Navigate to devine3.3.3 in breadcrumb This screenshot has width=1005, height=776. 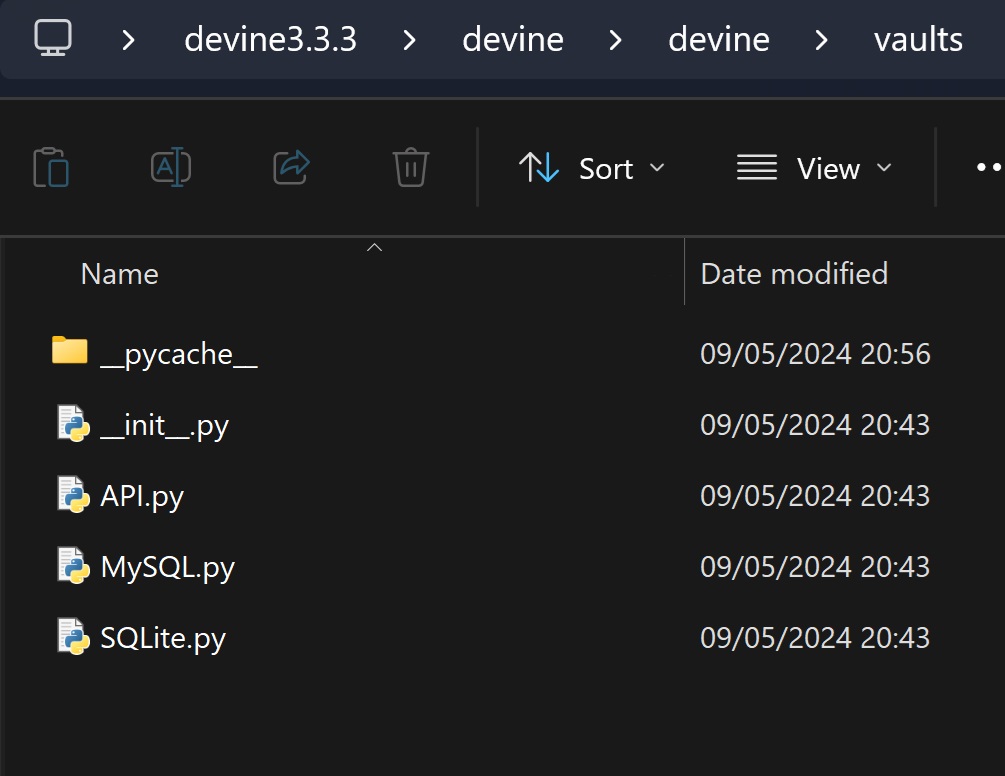pos(271,40)
